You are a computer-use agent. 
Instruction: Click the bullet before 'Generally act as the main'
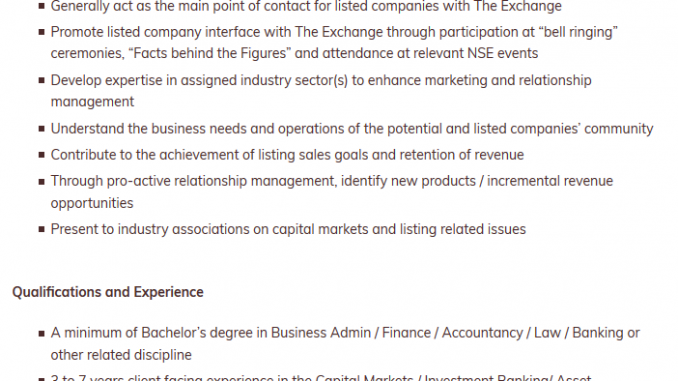[x=42, y=6]
